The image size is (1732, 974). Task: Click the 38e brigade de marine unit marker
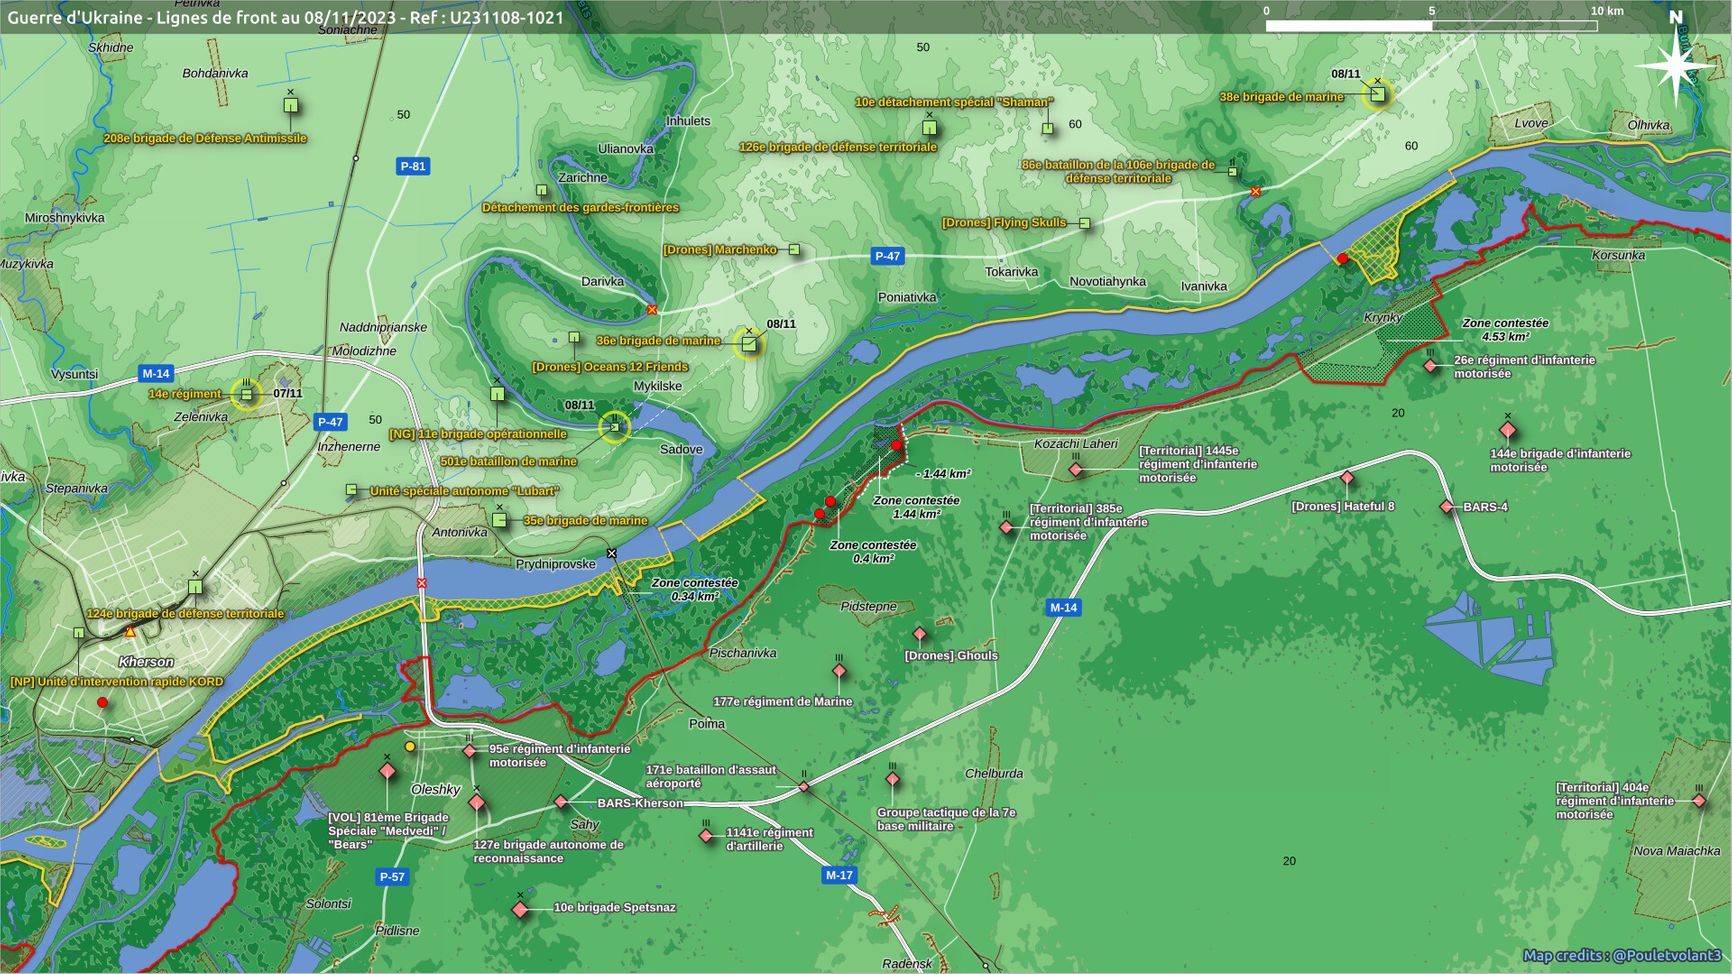[x=1377, y=95]
